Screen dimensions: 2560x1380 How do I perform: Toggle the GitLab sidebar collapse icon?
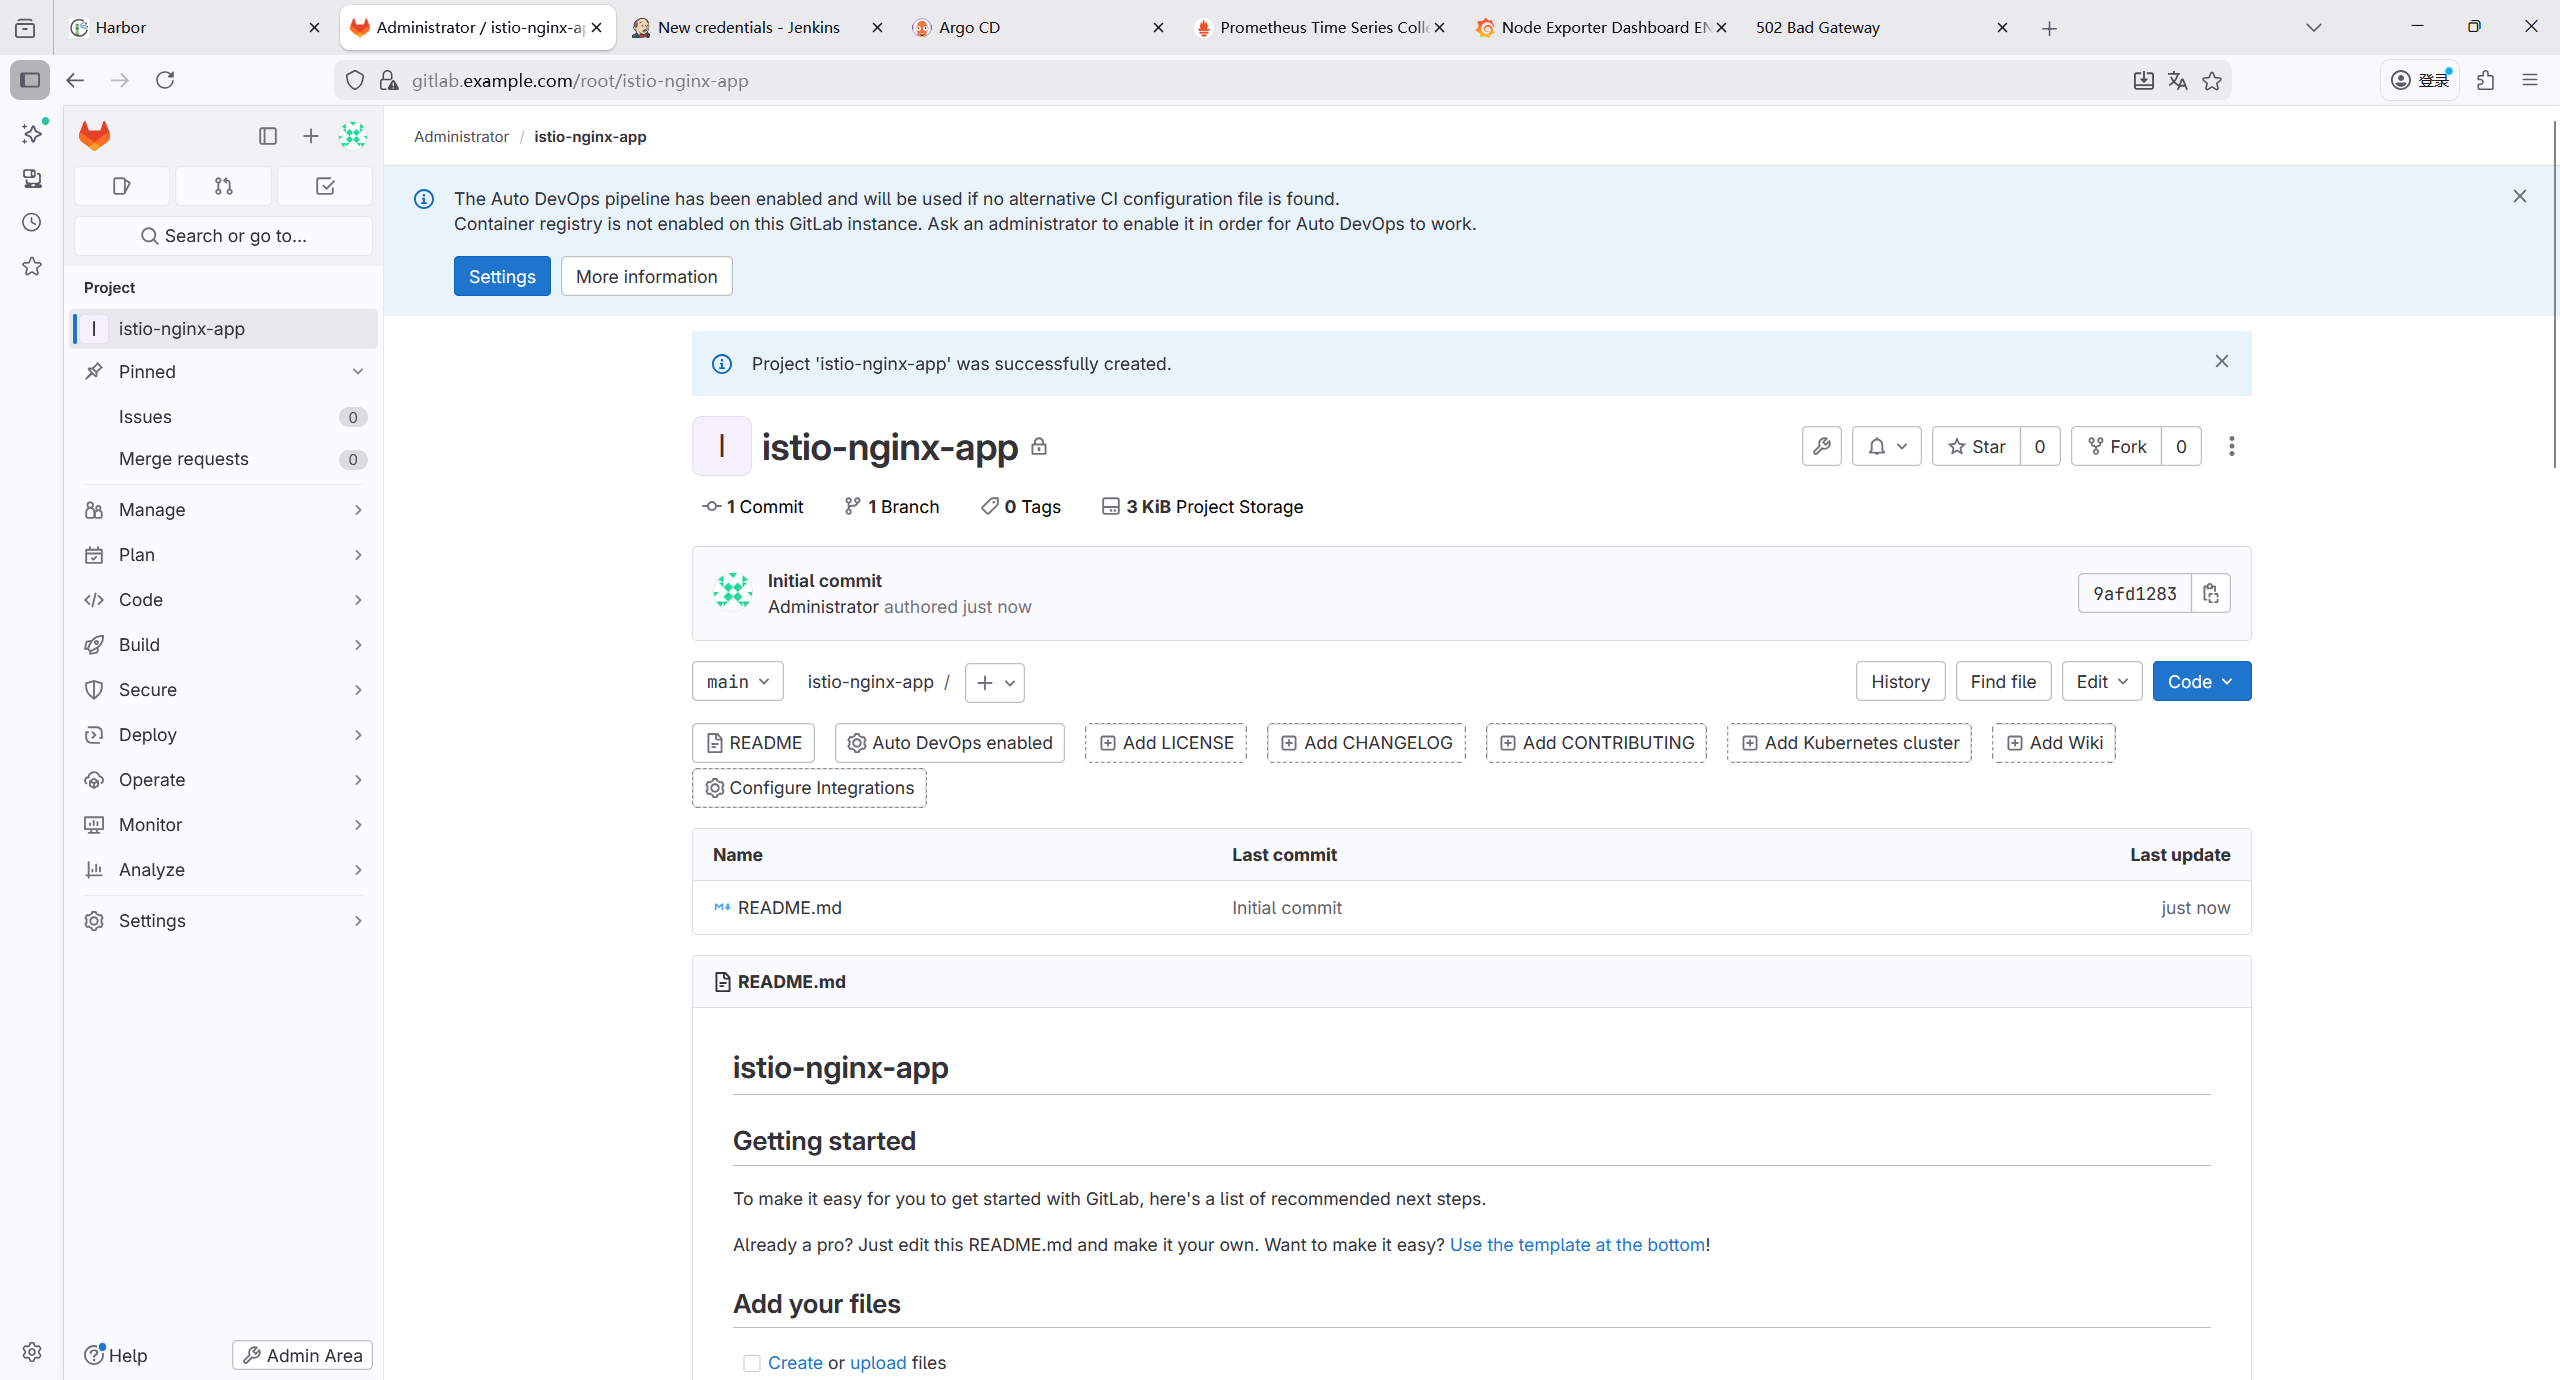267,136
